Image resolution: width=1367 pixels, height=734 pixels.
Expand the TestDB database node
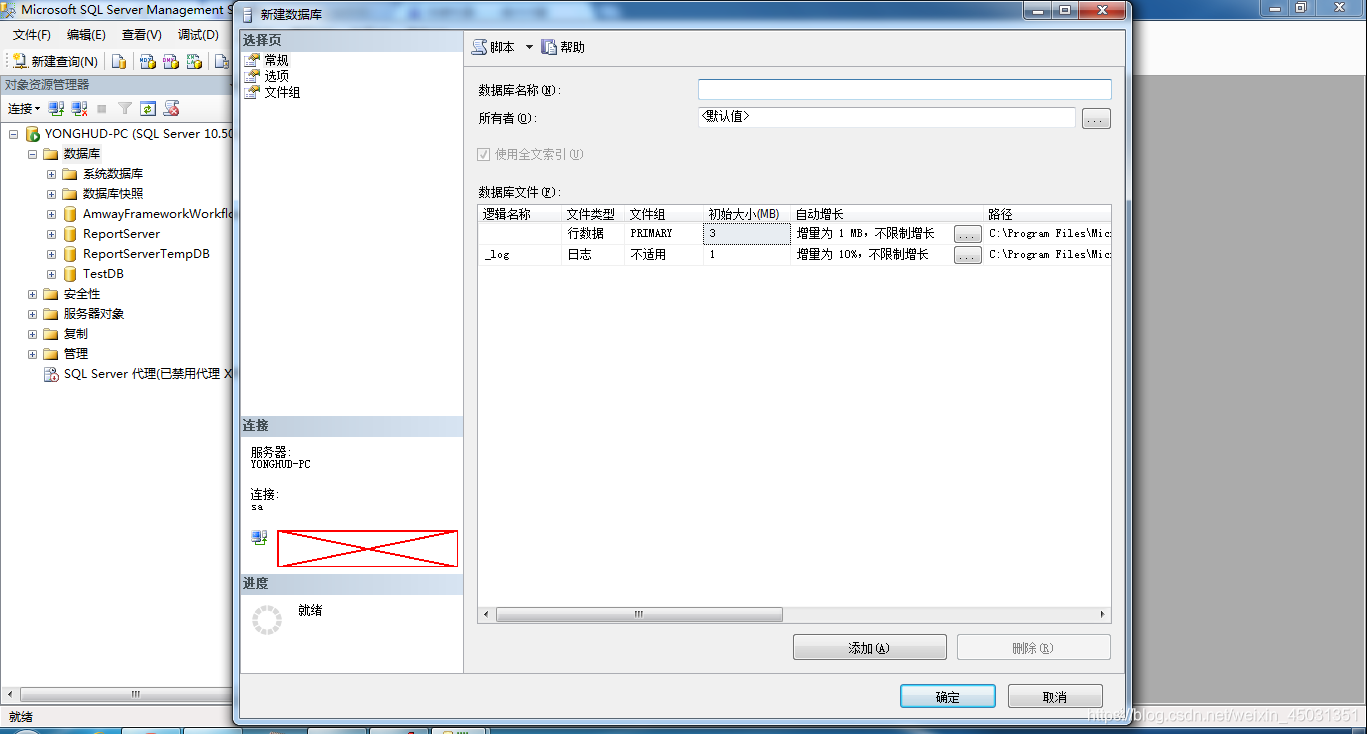(51, 274)
